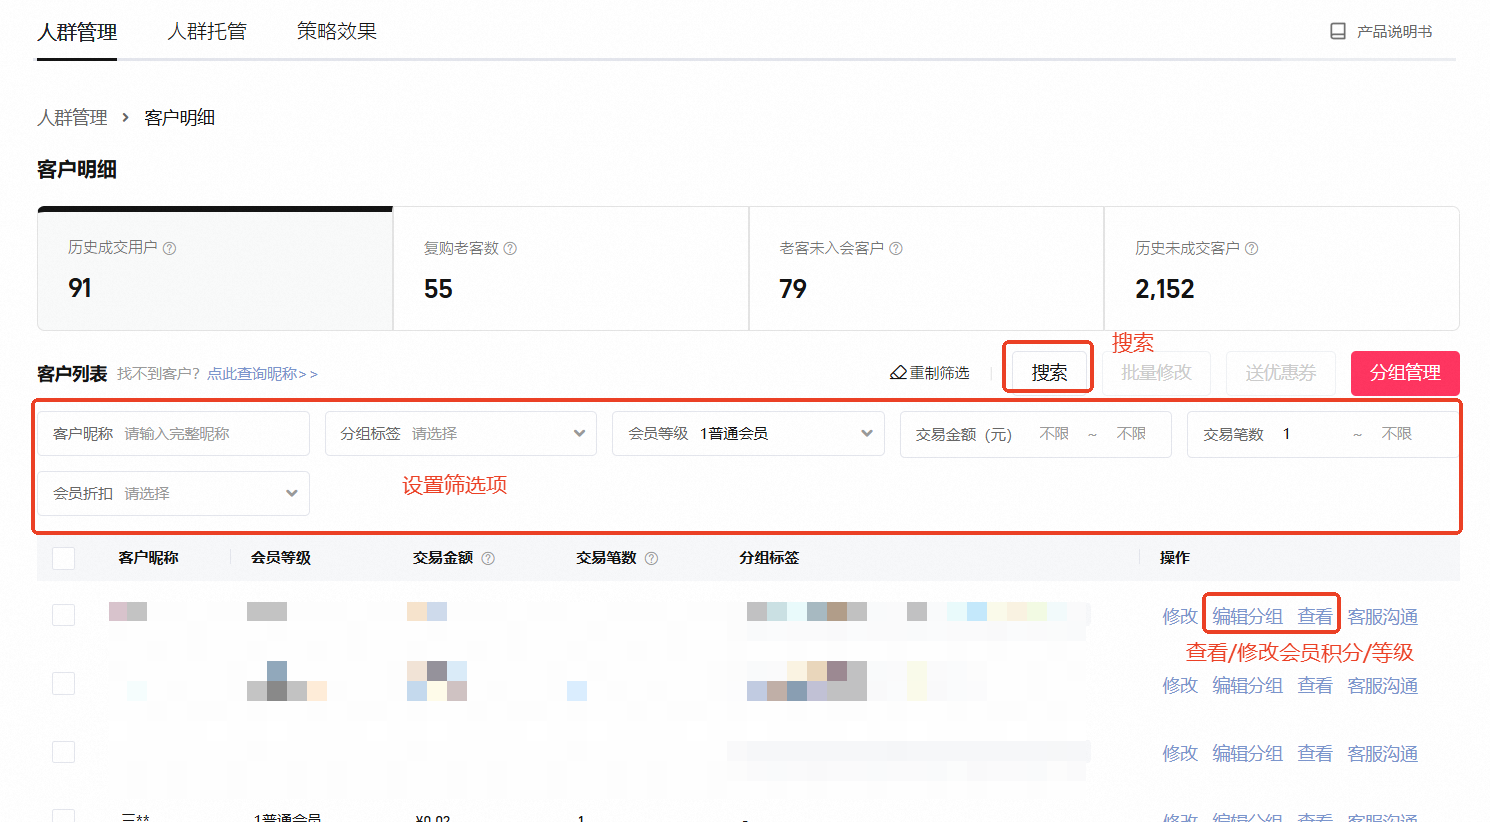Click 交易金额 maximum 不限 field

tap(1131, 434)
